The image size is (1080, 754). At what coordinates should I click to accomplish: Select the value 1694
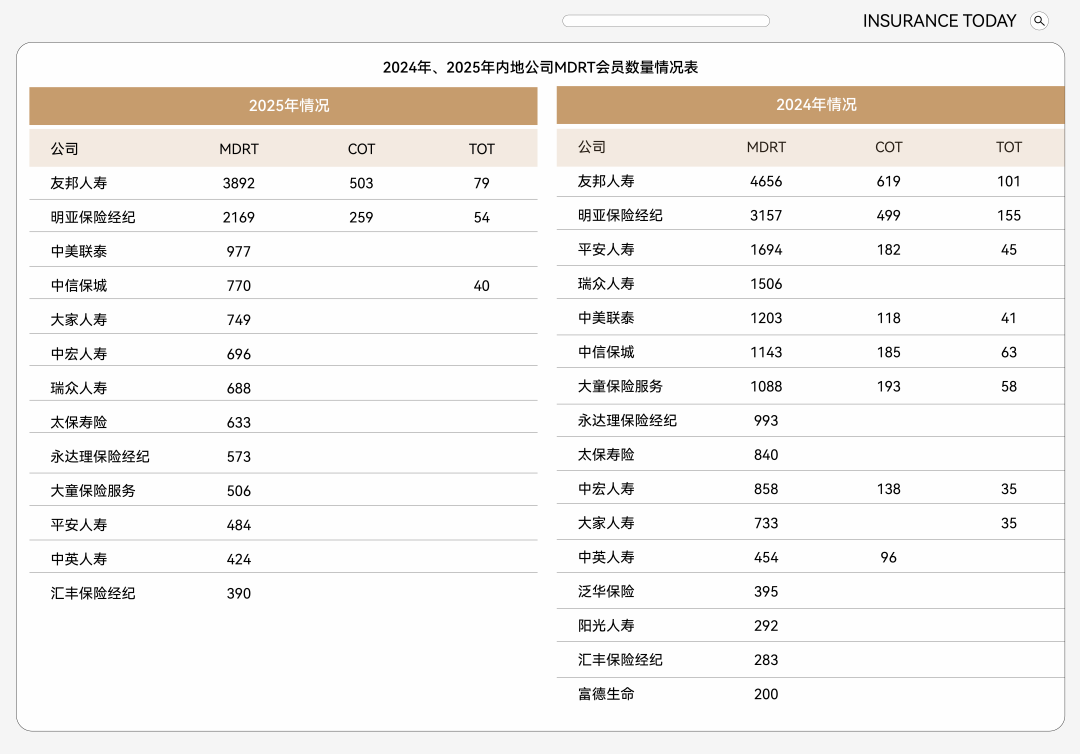(766, 249)
